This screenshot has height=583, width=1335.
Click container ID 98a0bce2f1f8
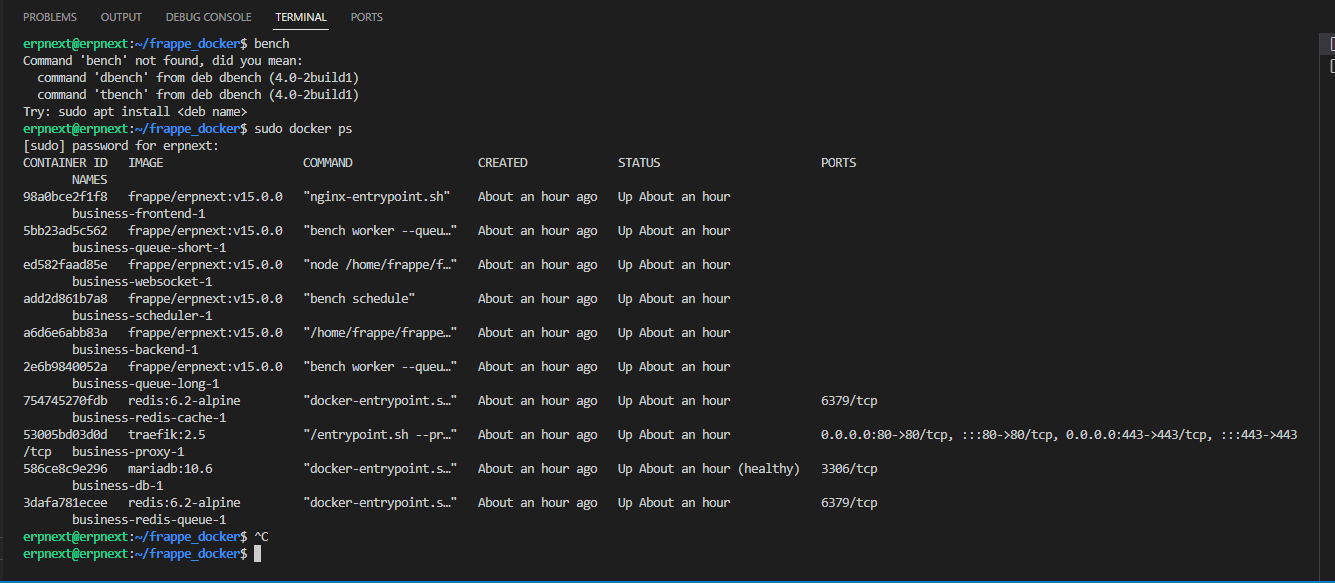(x=65, y=197)
